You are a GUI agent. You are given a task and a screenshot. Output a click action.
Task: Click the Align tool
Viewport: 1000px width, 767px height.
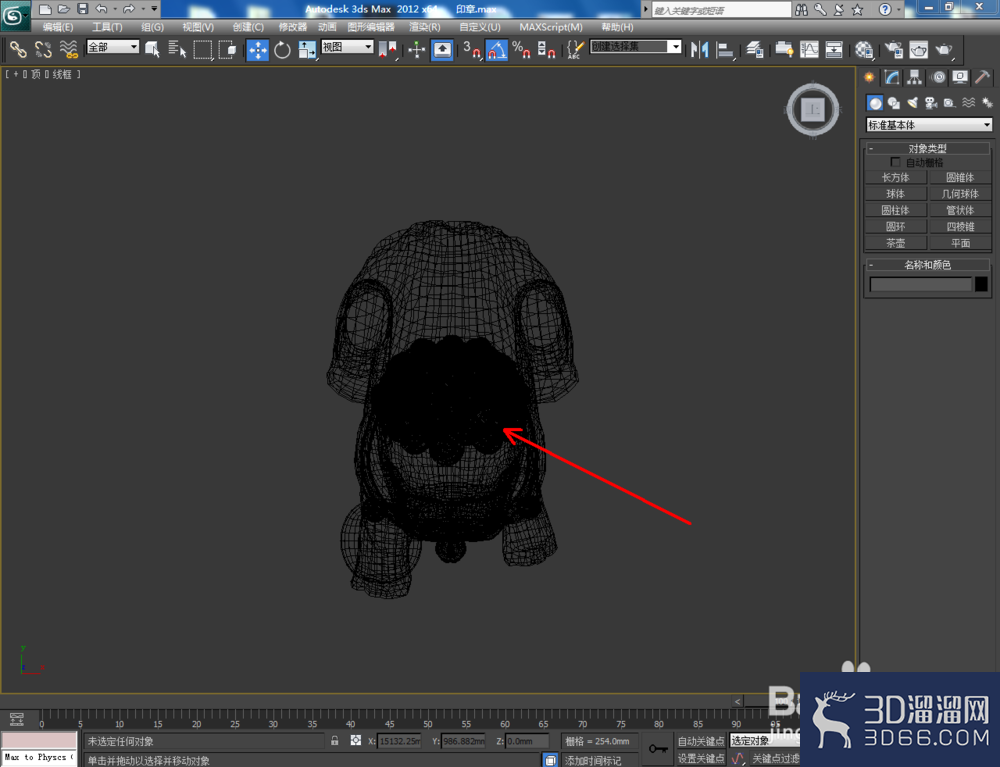click(x=725, y=49)
